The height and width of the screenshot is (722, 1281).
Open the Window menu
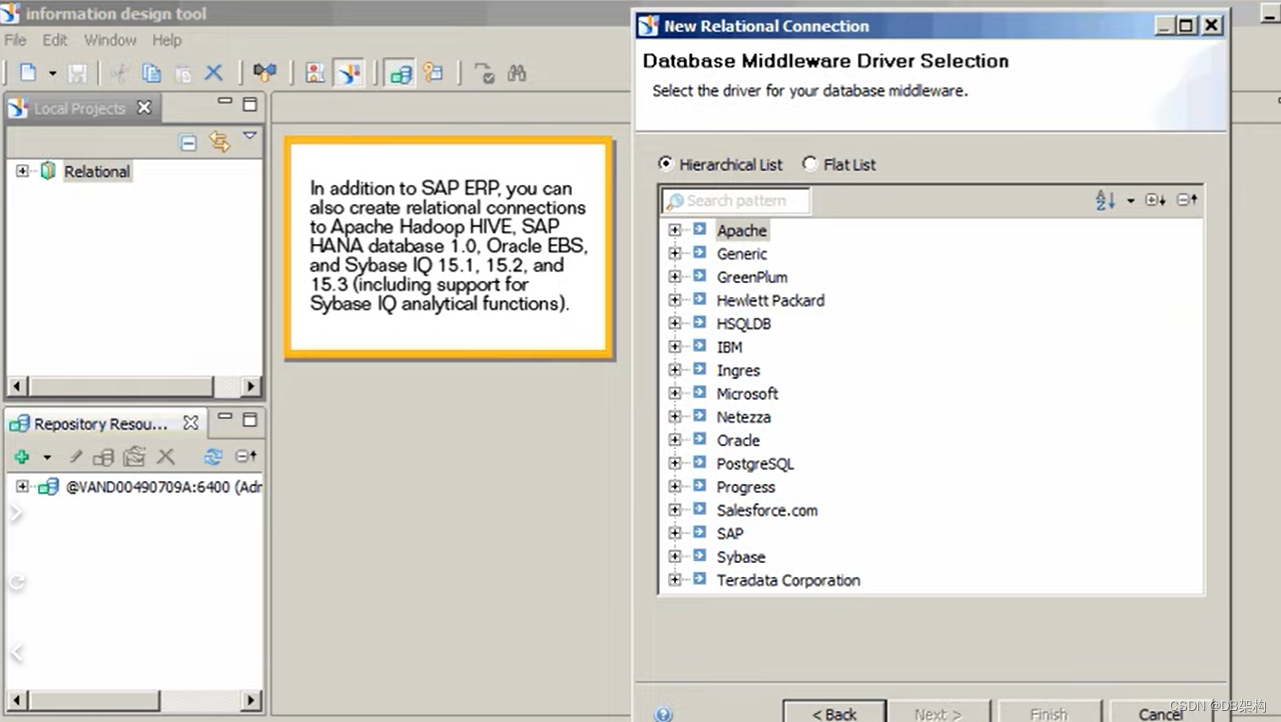click(110, 40)
